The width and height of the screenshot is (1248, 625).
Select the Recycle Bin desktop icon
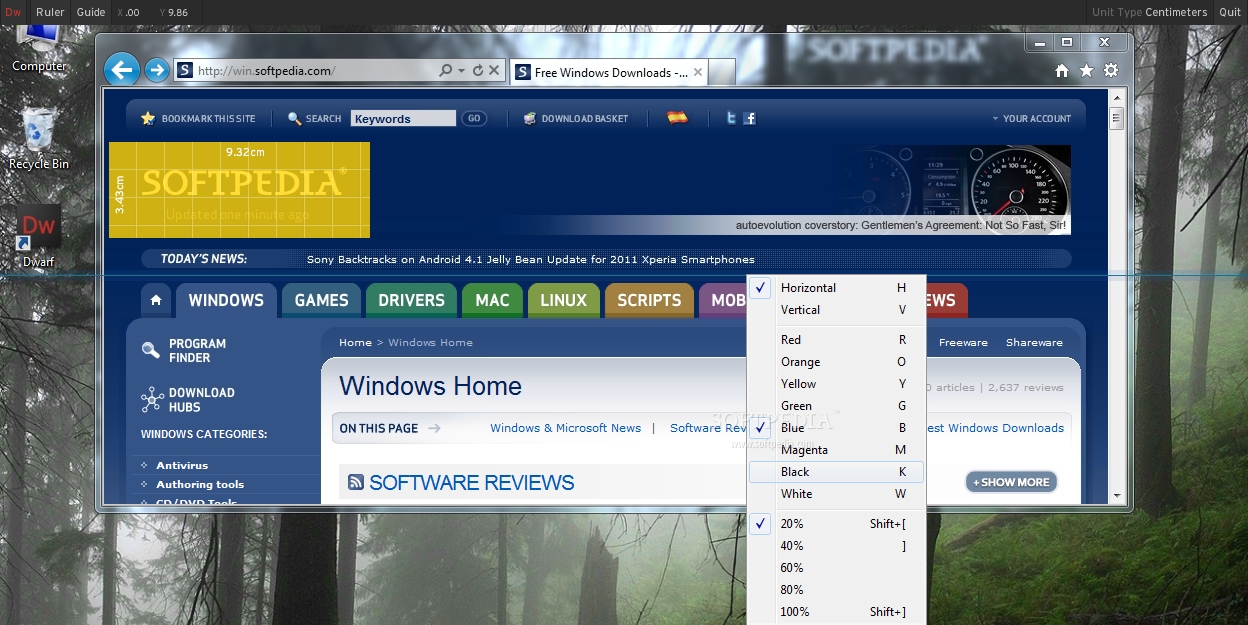point(39,139)
